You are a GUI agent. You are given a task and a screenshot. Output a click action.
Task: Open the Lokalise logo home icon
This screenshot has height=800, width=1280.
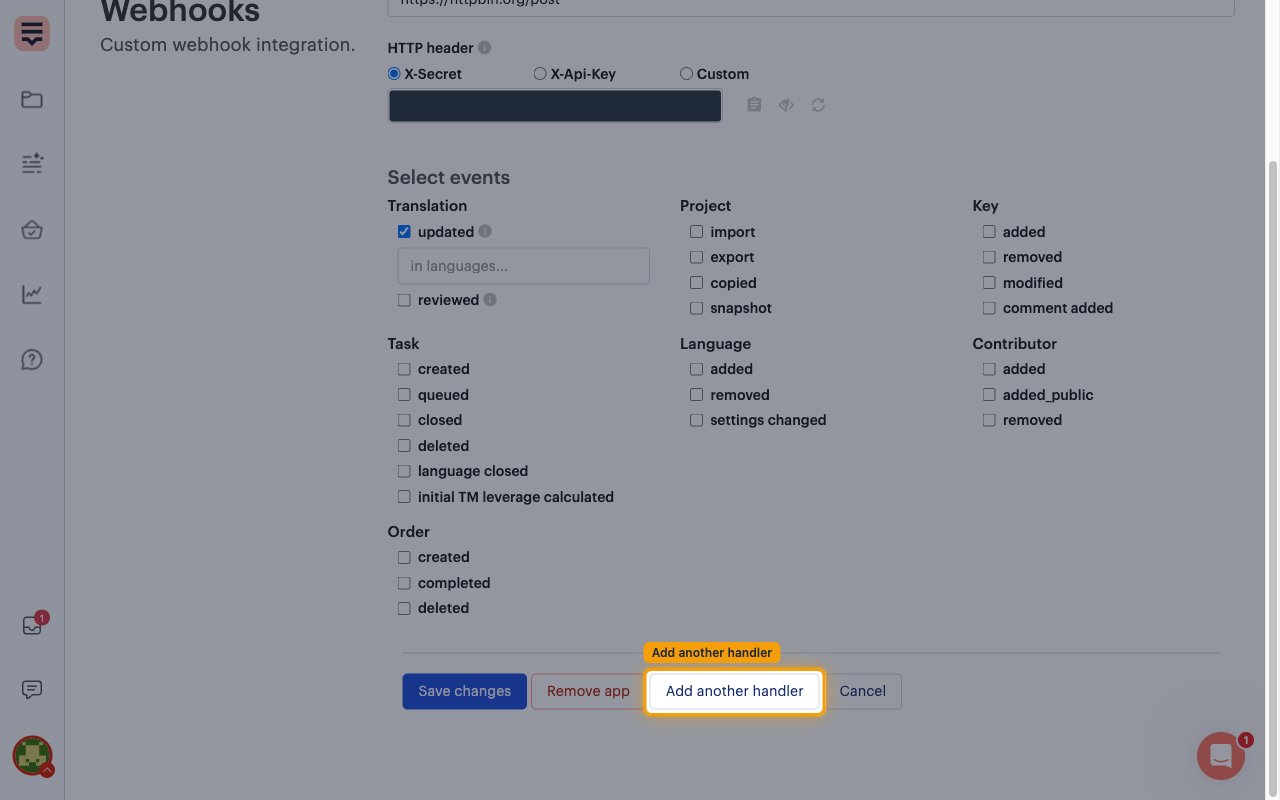click(x=32, y=34)
